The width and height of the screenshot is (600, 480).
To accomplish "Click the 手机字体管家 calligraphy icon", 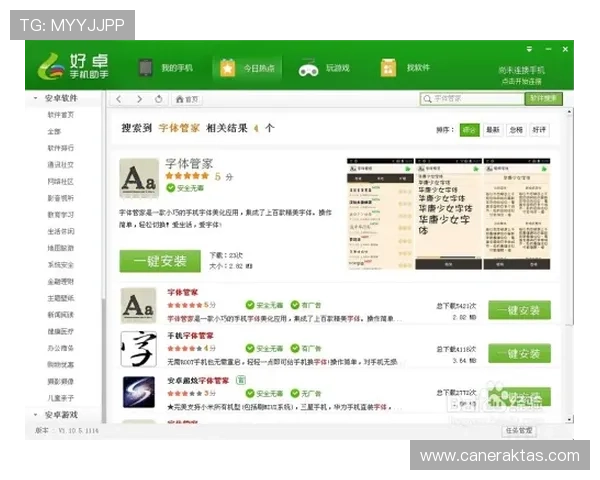I will coord(139,349).
